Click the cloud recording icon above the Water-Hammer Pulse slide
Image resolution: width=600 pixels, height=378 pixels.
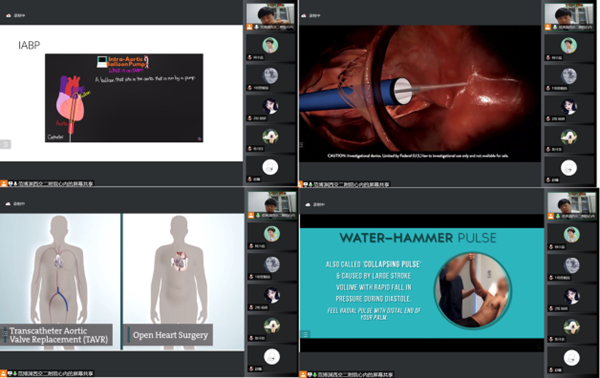tap(308, 205)
